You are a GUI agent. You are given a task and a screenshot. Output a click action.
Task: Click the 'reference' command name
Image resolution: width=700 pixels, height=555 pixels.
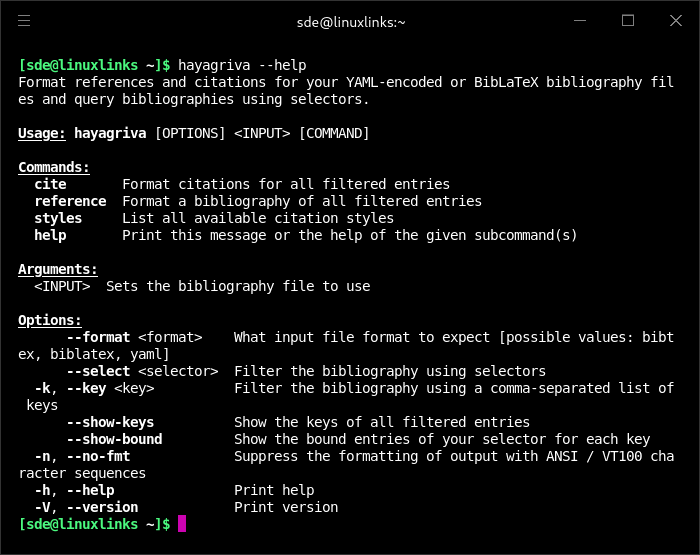pos(70,201)
